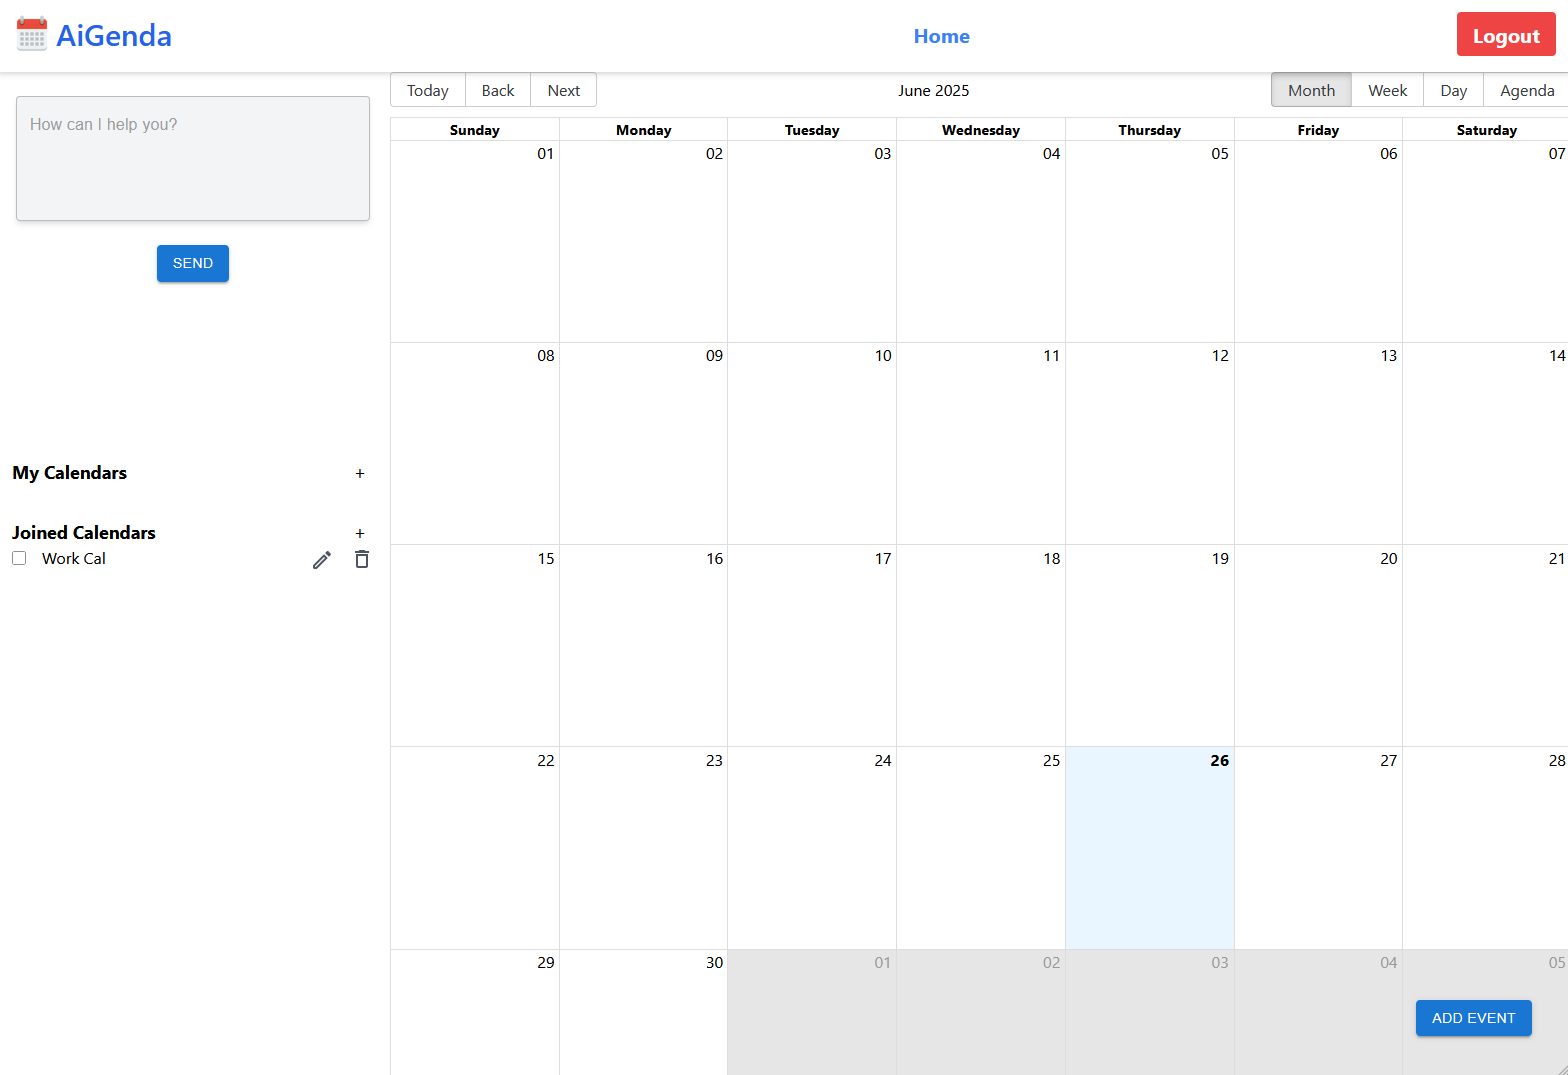Viewport: 1568px width, 1075px height.
Task: Click the AiGenda calendar logo icon
Action: 32,35
